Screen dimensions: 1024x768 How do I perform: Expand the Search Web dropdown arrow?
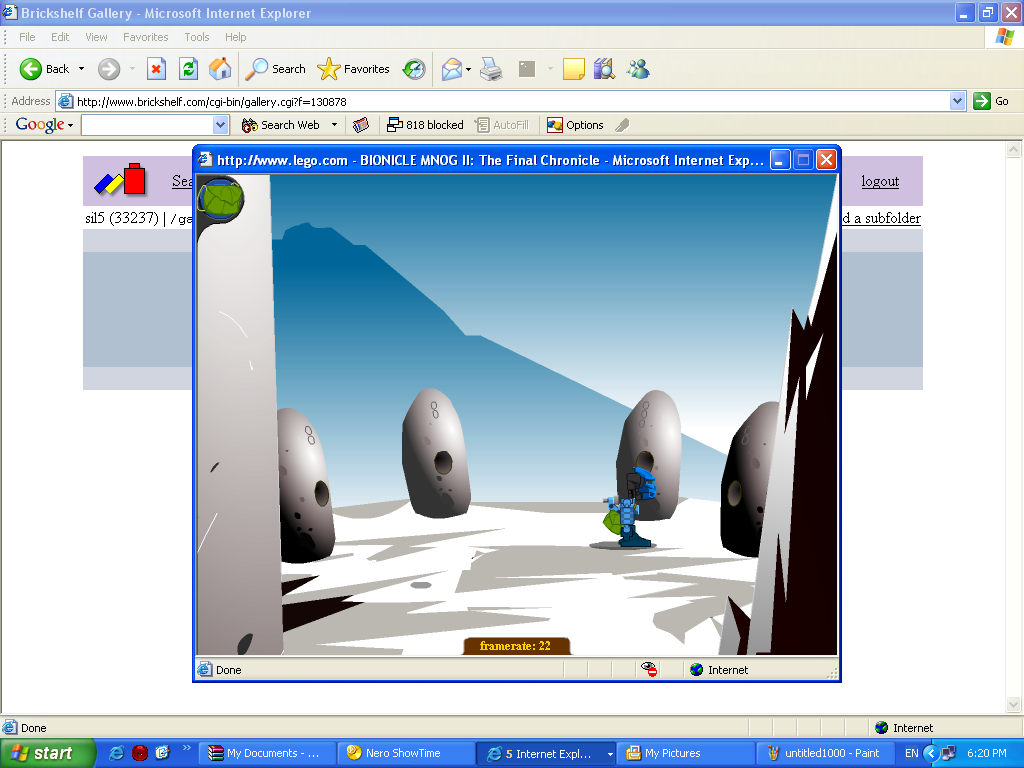click(334, 125)
